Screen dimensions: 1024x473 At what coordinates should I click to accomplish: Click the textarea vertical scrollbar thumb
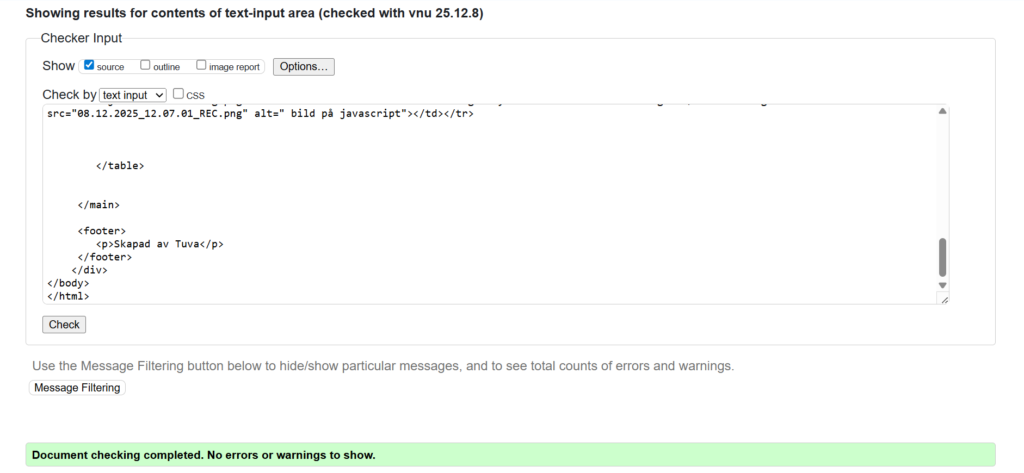coord(942,257)
